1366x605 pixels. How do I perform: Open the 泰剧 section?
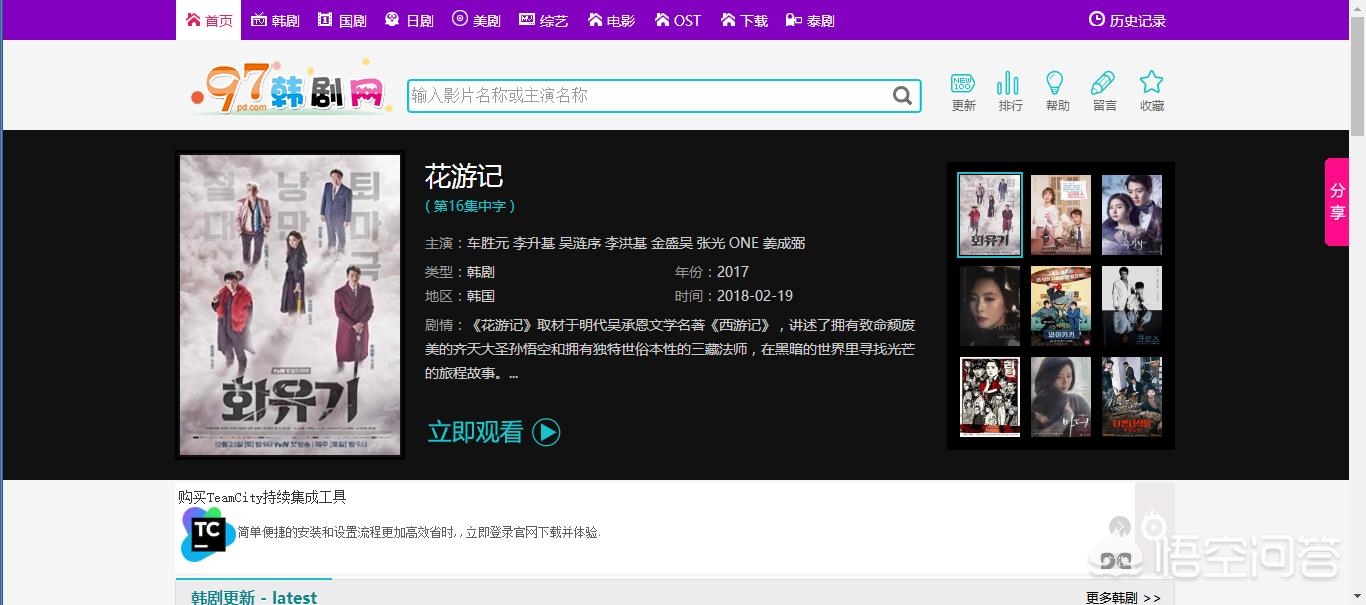tap(810, 19)
